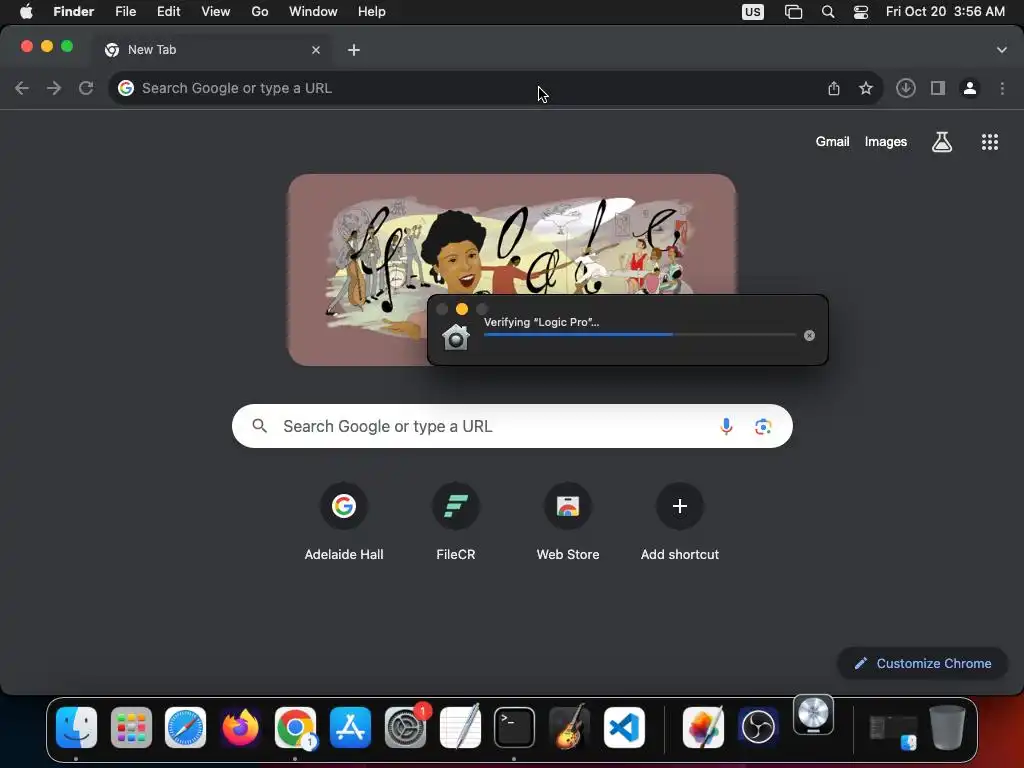Open TextEdit from the Dock

click(x=460, y=727)
